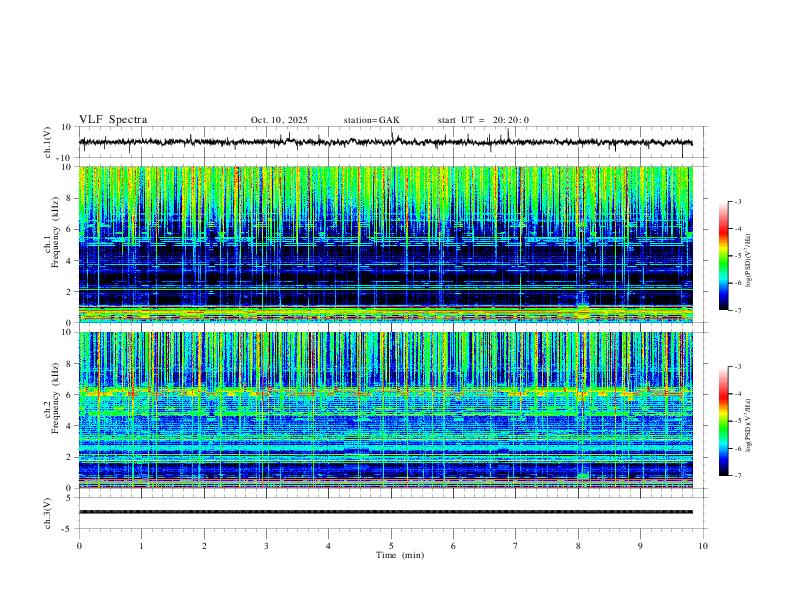Click the ch.1 waveform trace plot
The height and width of the screenshot is (612, 792).
point(385,142)
